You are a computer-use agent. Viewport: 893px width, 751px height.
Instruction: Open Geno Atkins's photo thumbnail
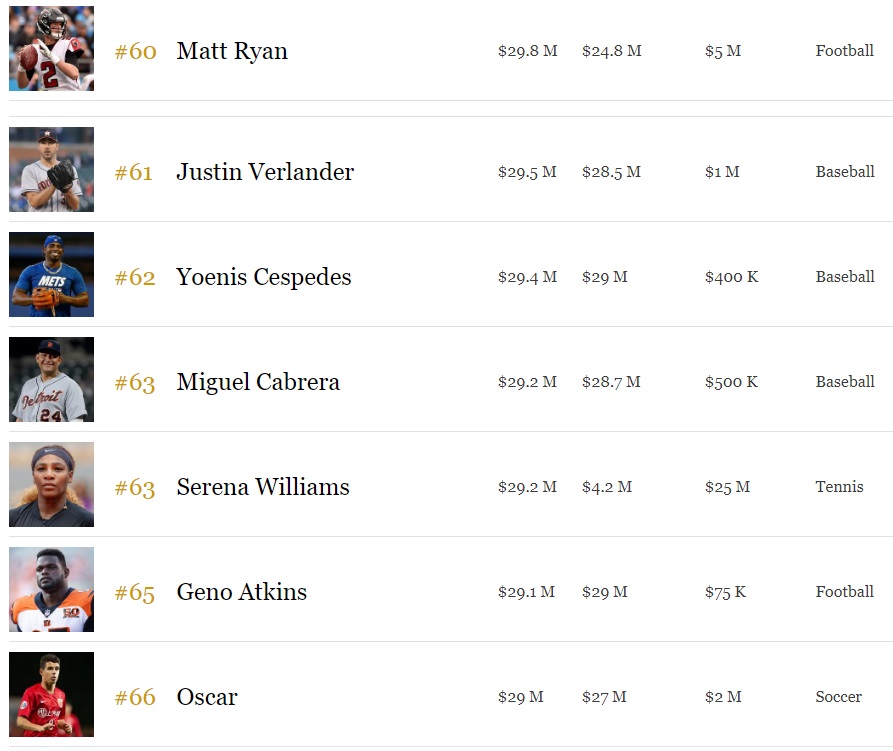coord(51,590)
